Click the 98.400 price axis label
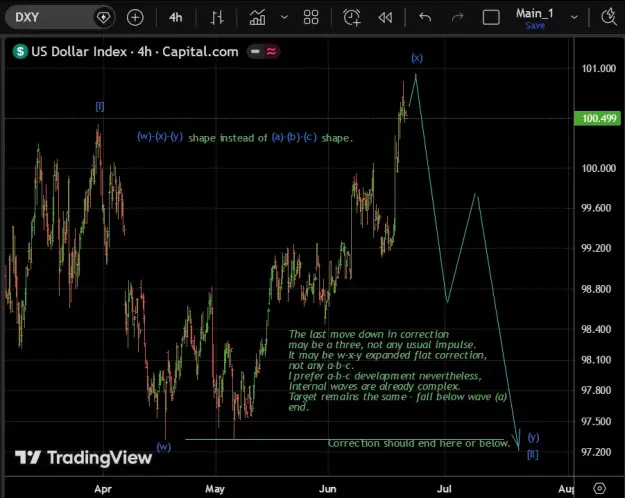 596,329
